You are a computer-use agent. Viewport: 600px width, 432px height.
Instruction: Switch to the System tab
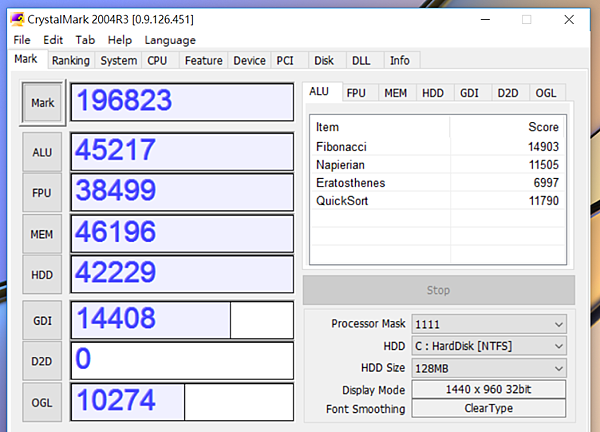coord(119,60)
